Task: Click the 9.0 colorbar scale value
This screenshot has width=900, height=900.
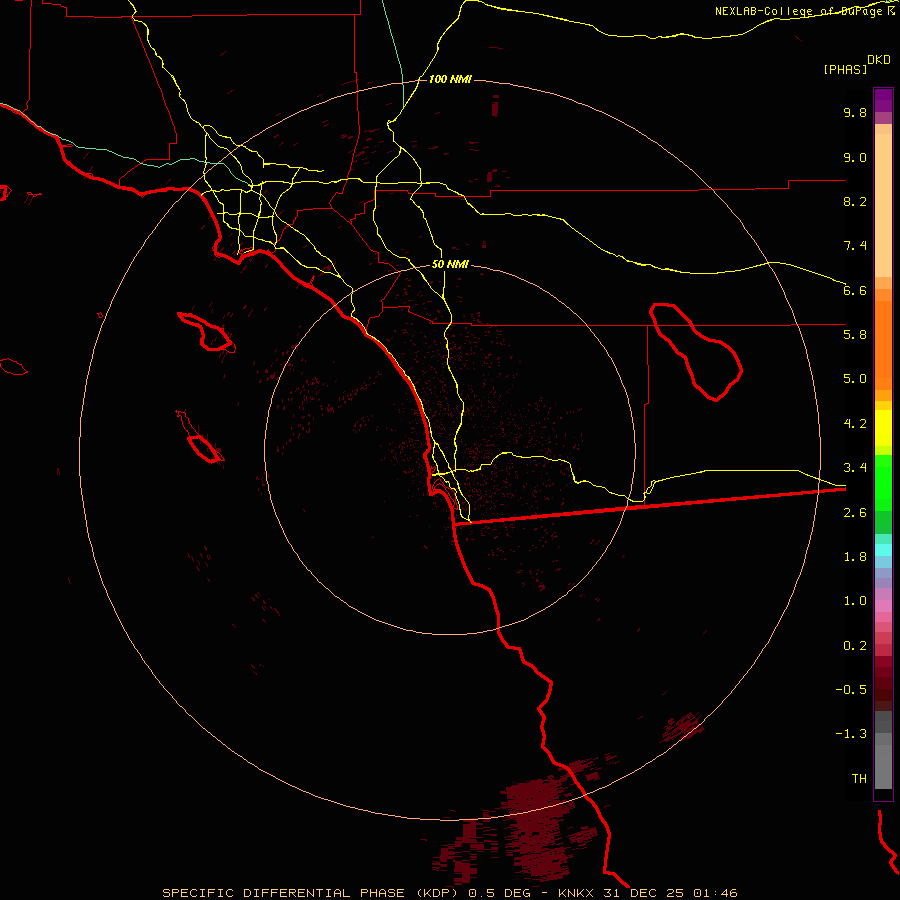Action: [855, 157]
